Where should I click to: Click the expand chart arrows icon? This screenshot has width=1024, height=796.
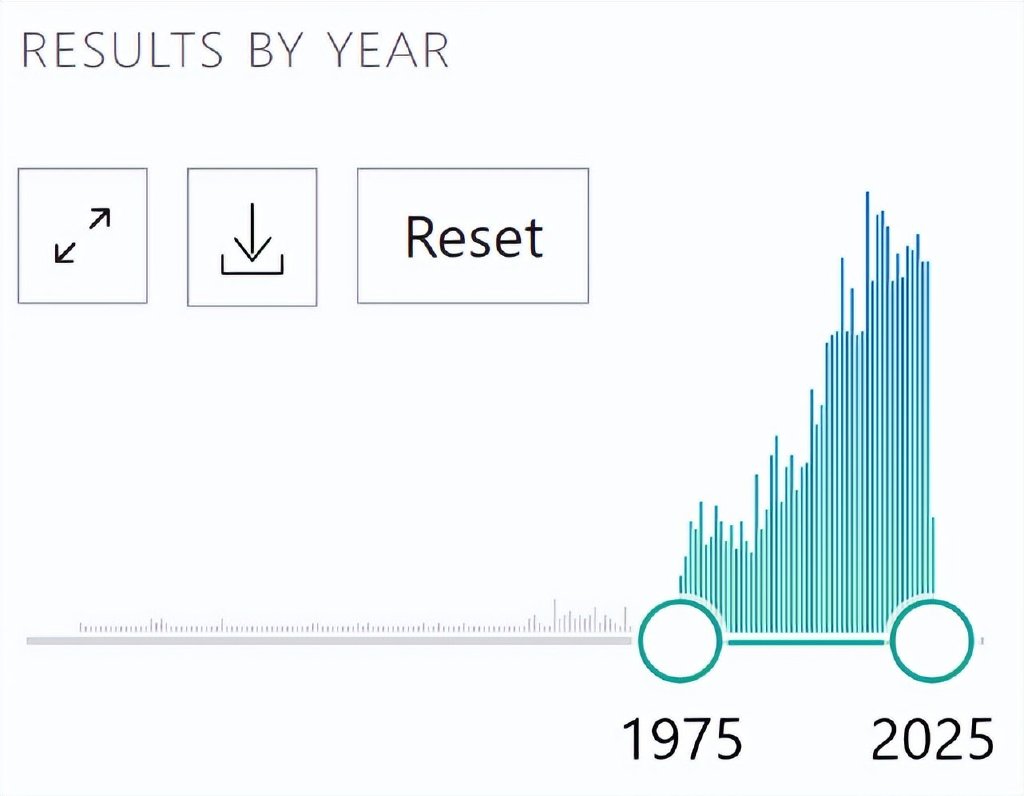[x=82, y=236]
